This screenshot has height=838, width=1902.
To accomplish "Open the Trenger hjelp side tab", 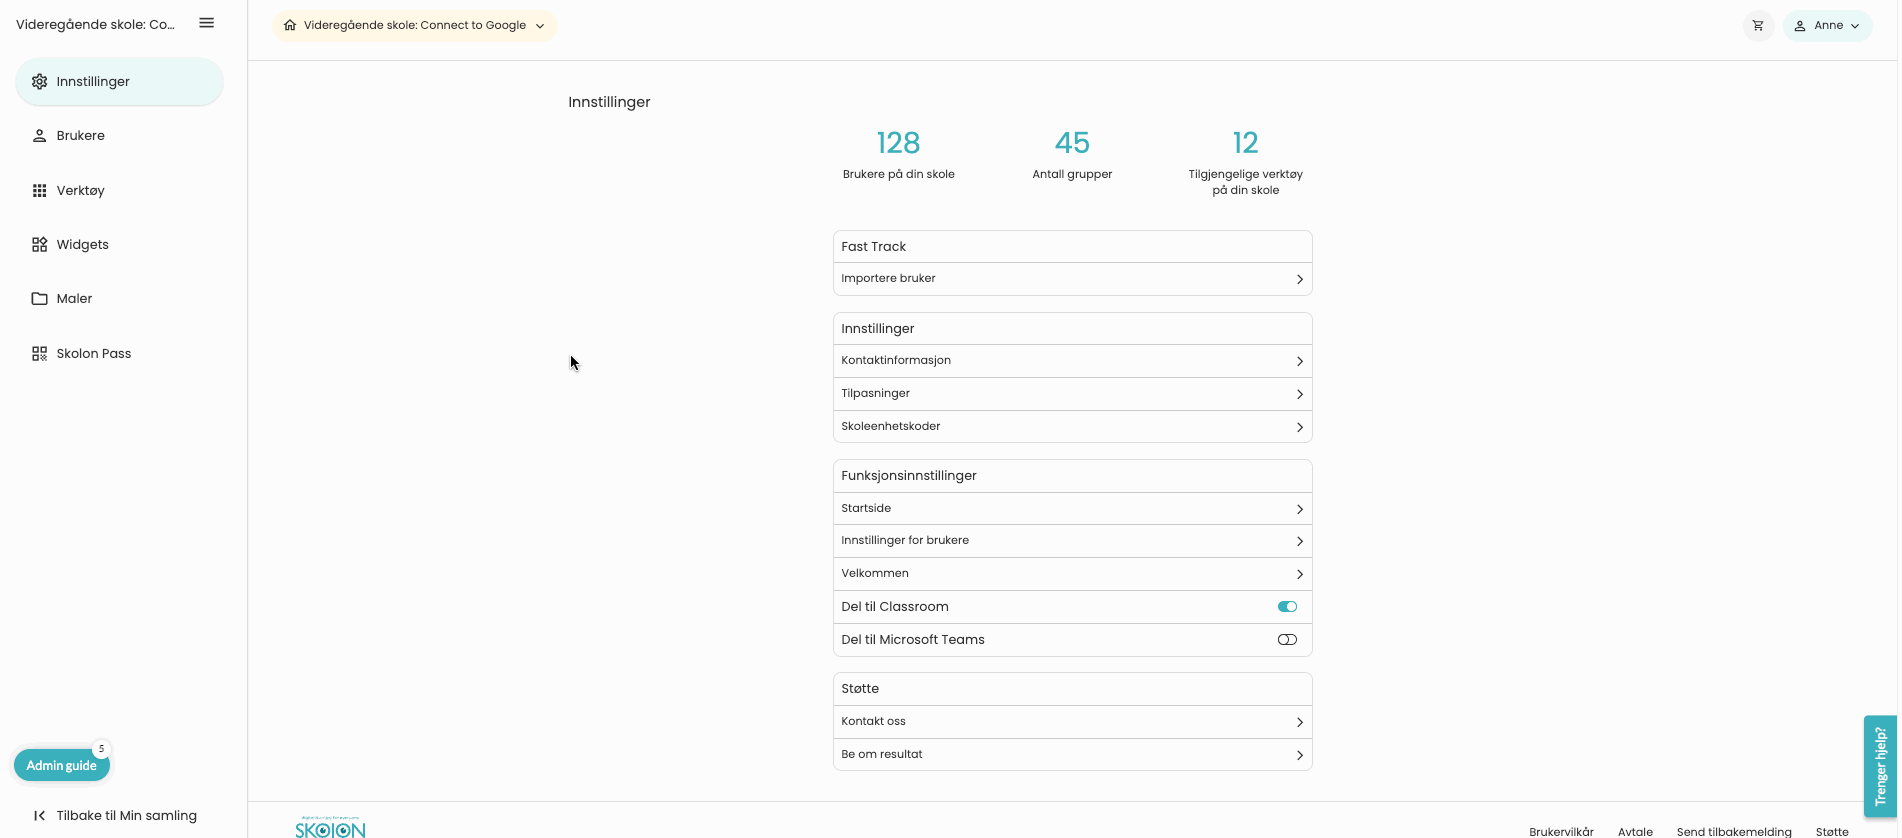I will pyautogui.click(x=1880, y=766).
